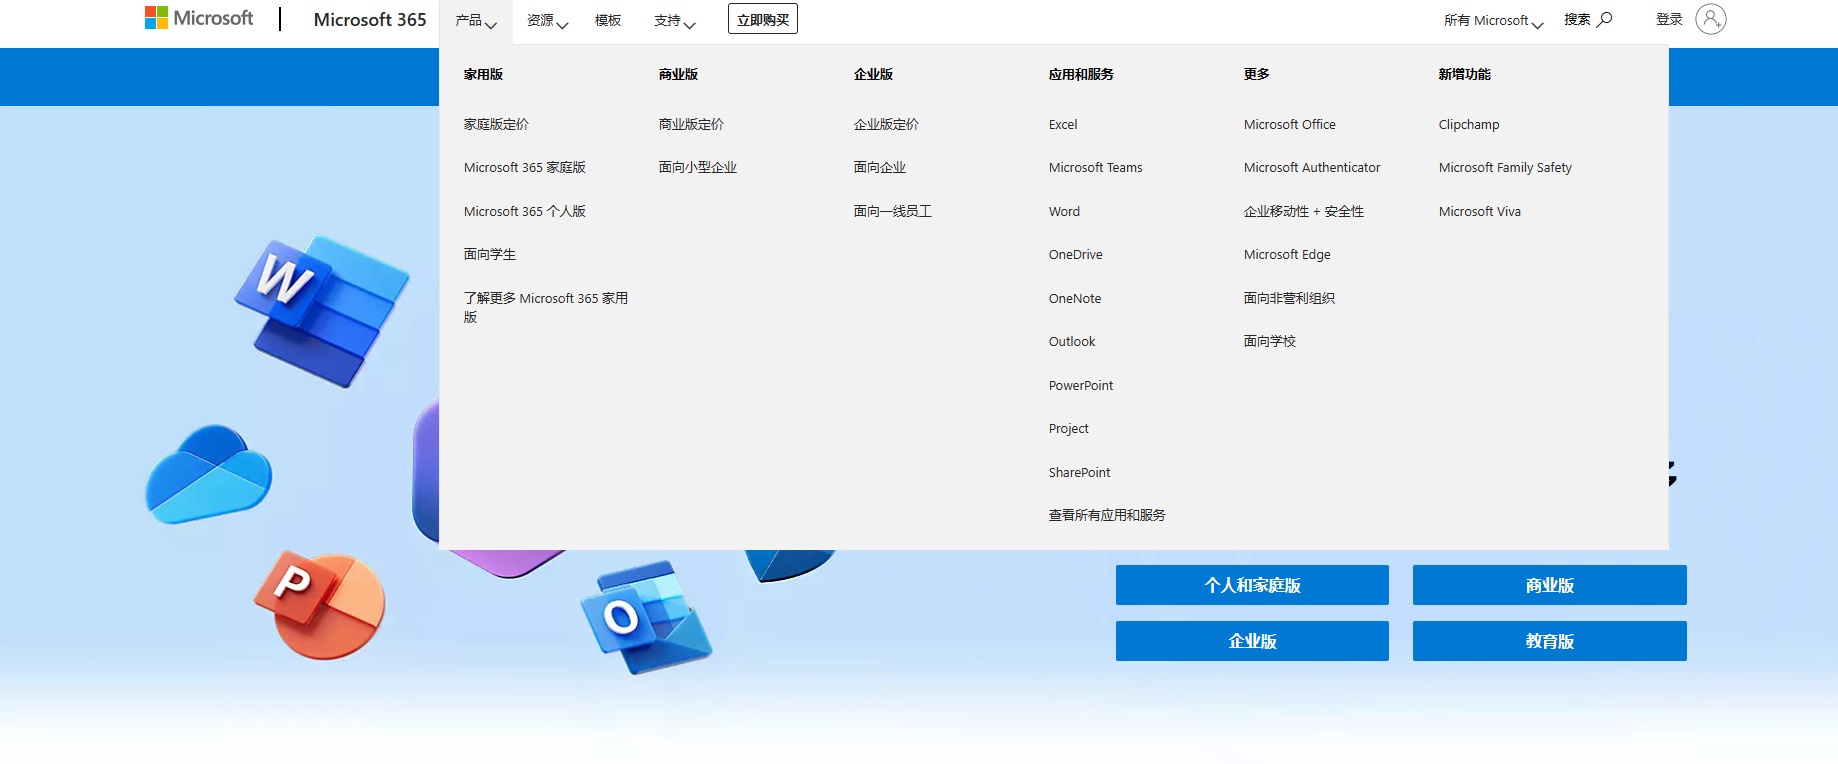Viewport: 1838px width, 764px height.
Task: Open the search magnifier icon
Action: [1605, 19]
